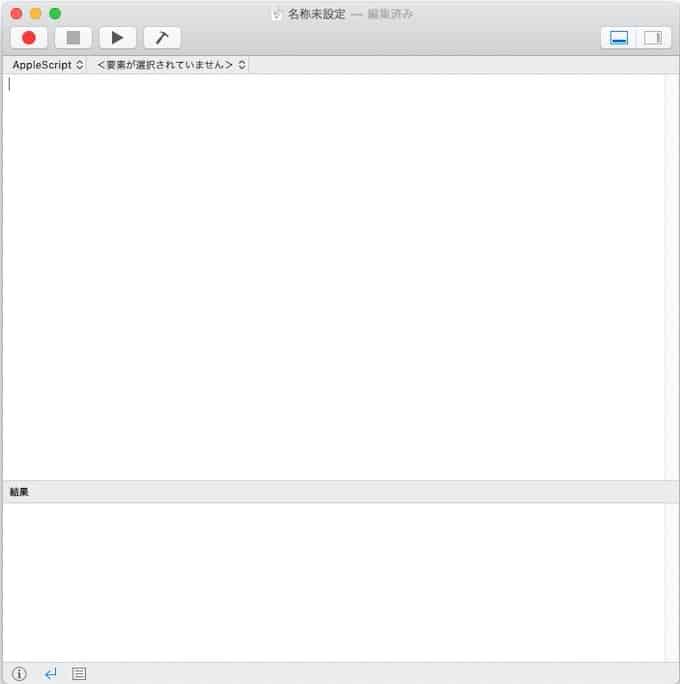
Task: Show the description info pane
Action: [19, 673]
